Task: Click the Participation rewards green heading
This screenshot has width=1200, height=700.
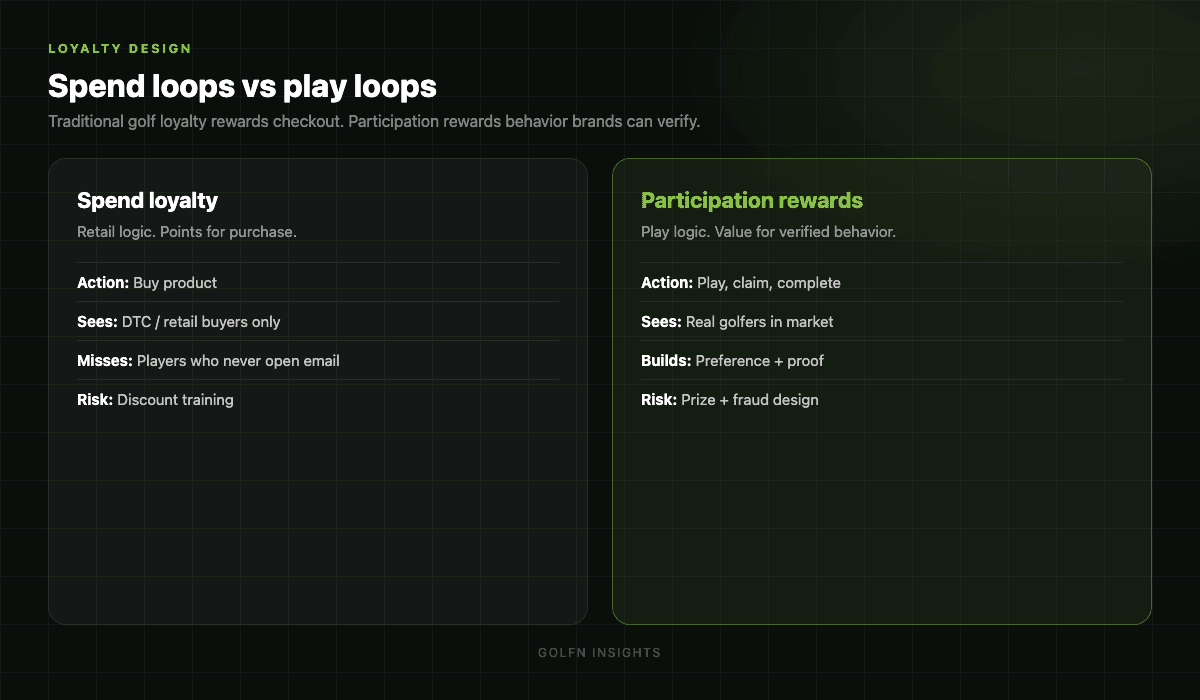Action: point(752,201)
